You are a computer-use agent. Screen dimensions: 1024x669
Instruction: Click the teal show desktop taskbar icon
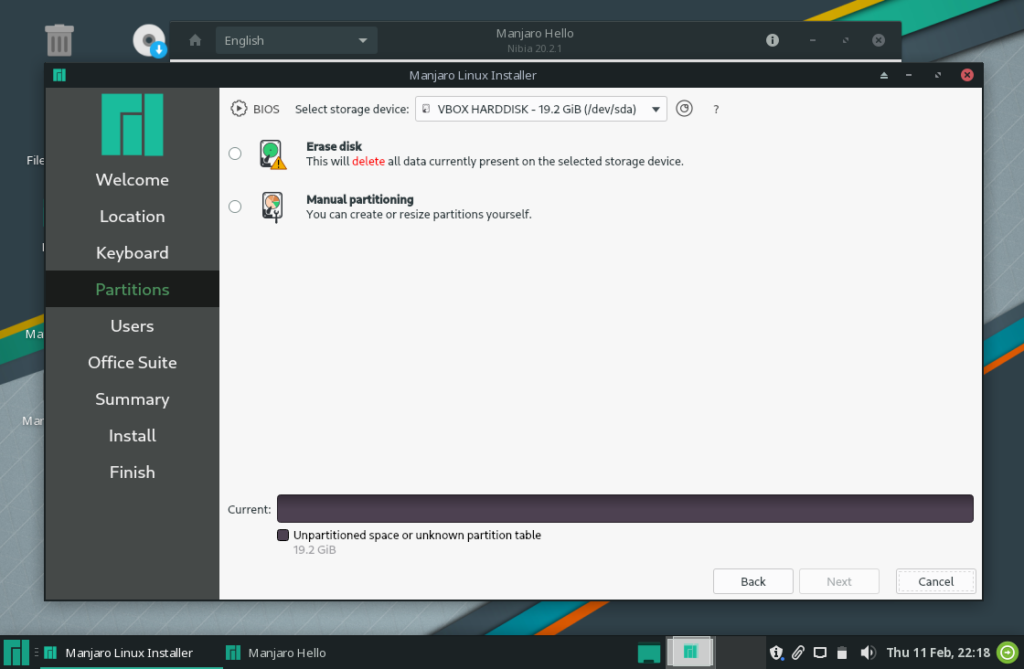(648, 653)
